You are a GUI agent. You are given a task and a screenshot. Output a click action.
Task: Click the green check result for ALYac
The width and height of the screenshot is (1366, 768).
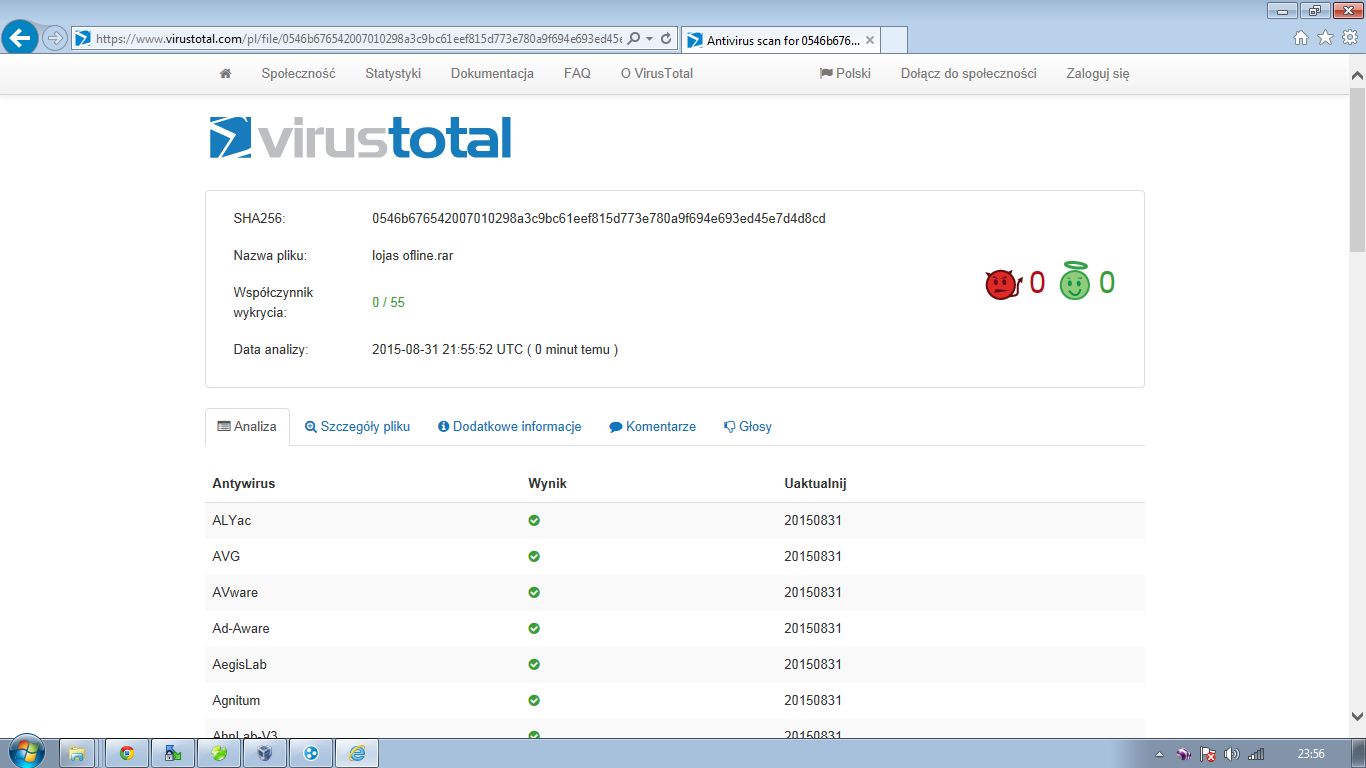[x=534, y=520]
